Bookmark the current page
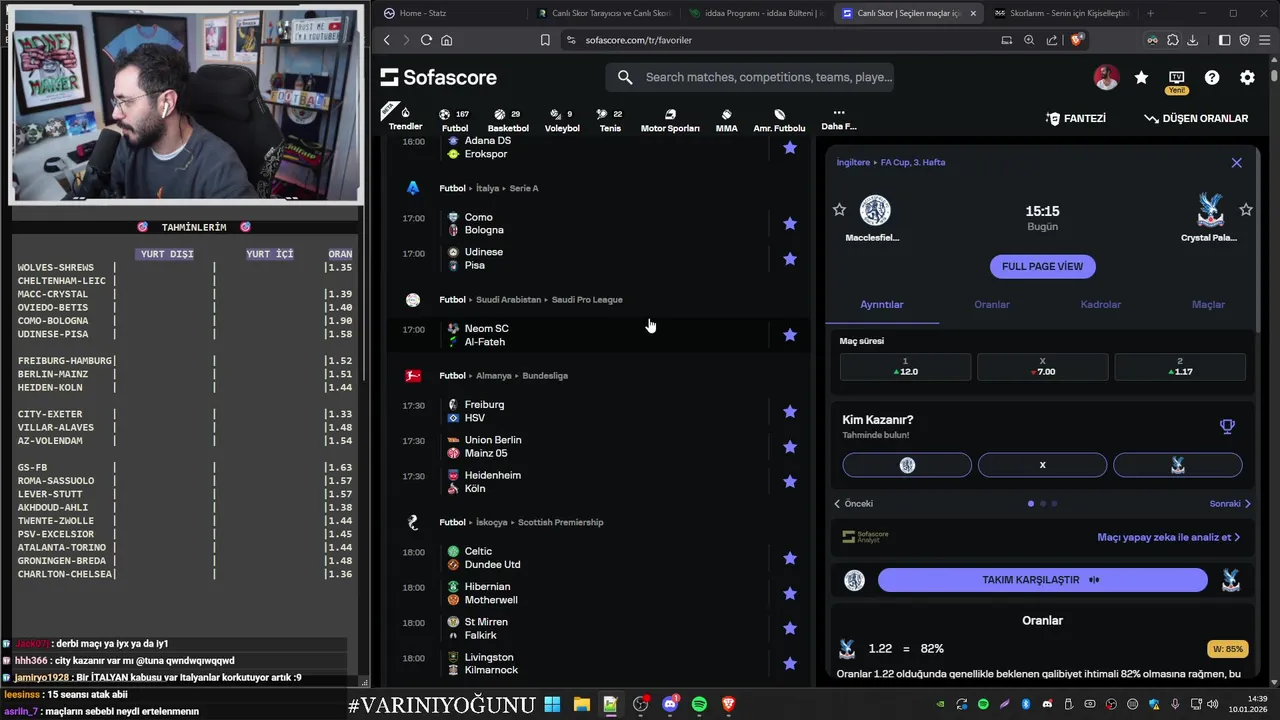 [x=545, y=40]
